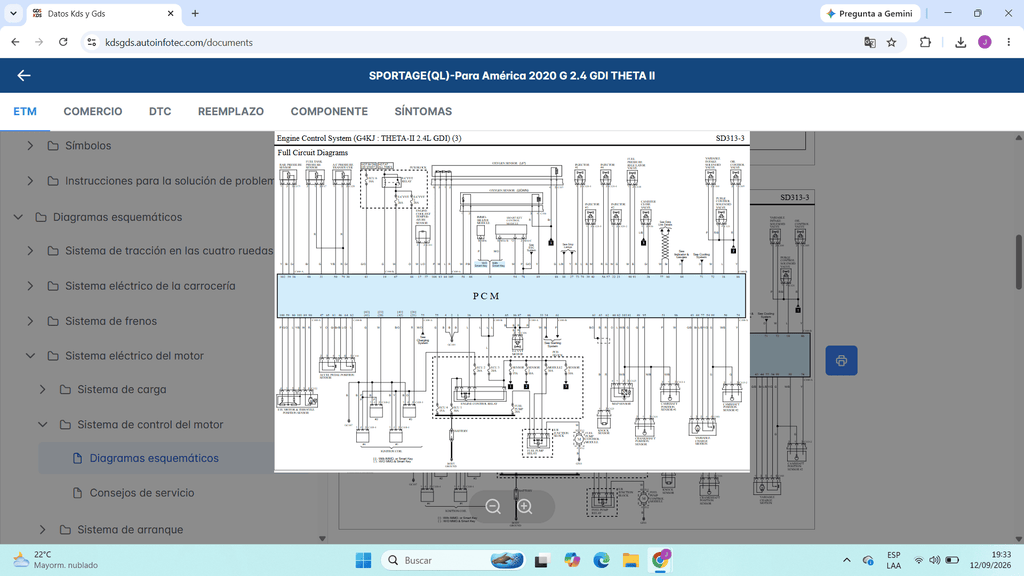Open the SÍNTOMAS tab

click(423, 112)
